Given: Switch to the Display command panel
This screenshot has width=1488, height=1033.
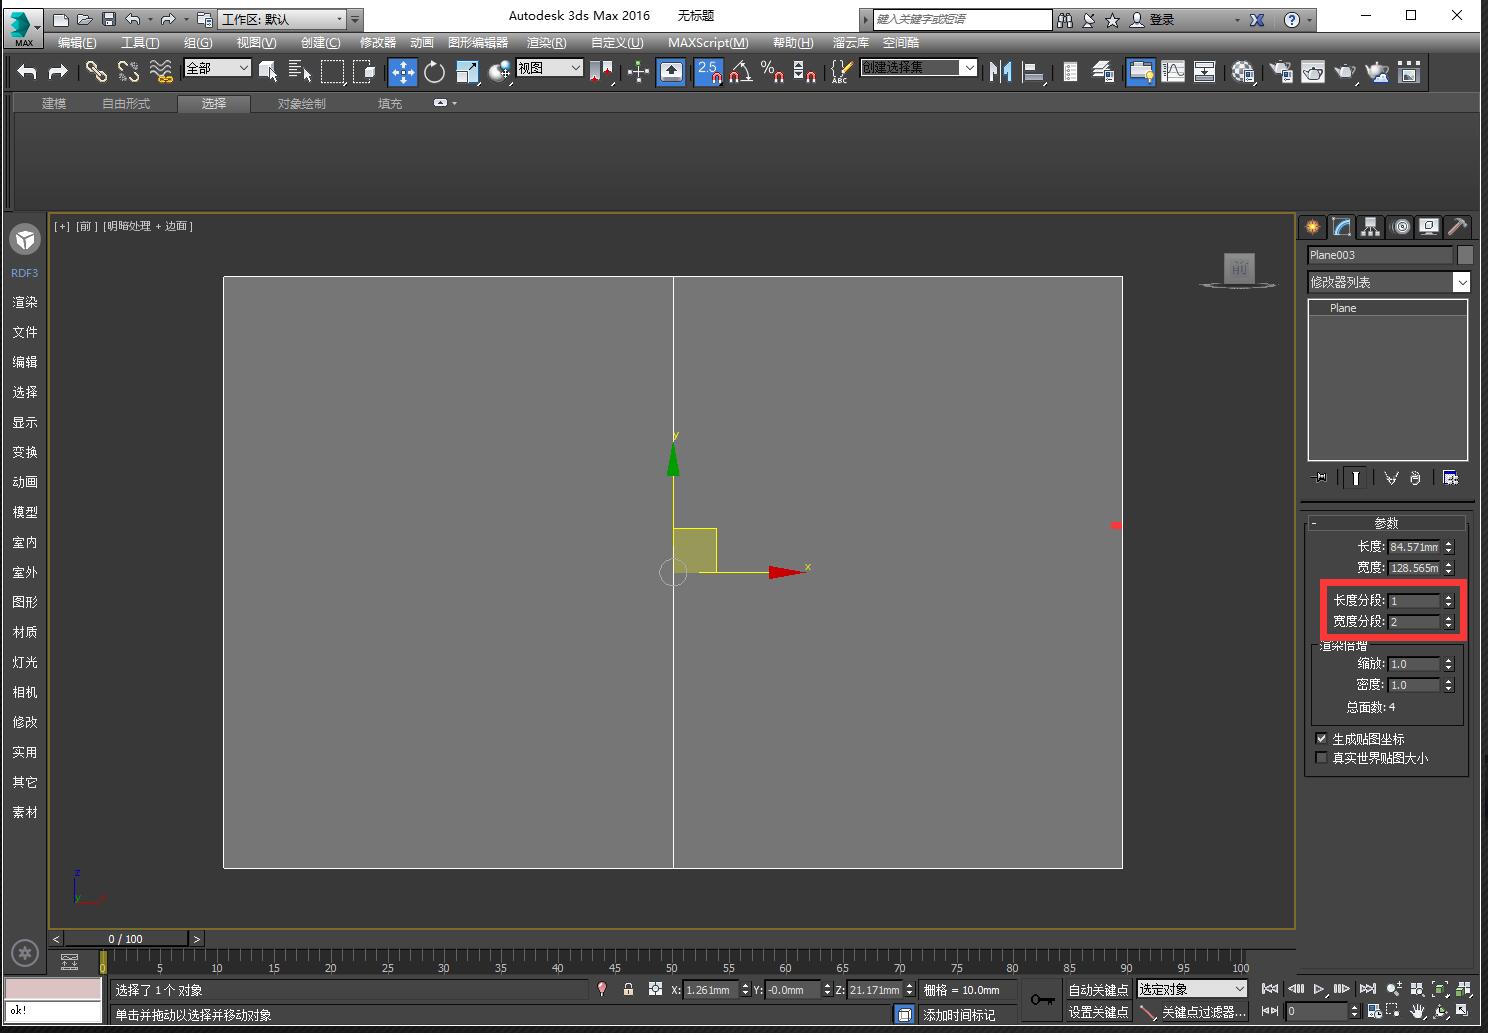Looking at the screenshot, I should coord(1429,227).
